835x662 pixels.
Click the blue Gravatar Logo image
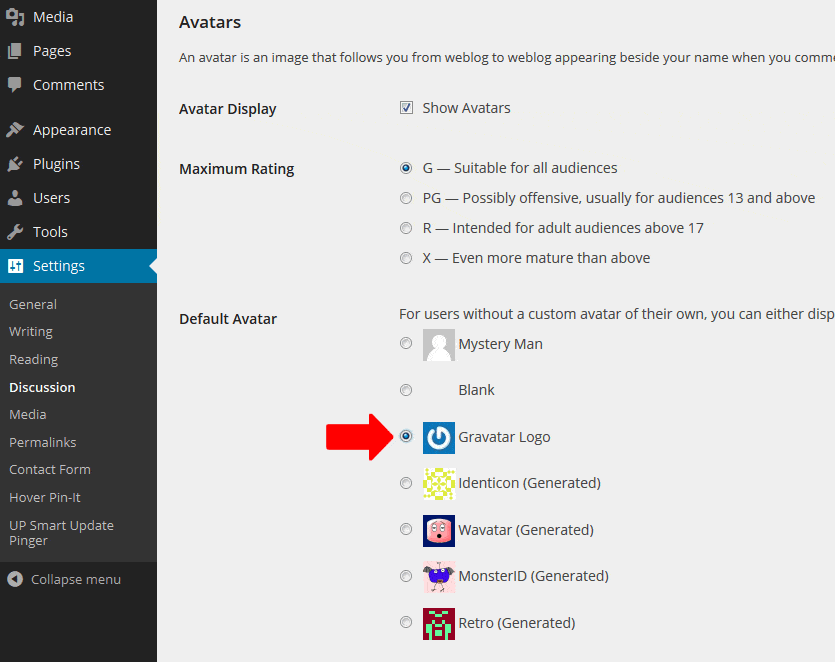click(x=438, y=437)
